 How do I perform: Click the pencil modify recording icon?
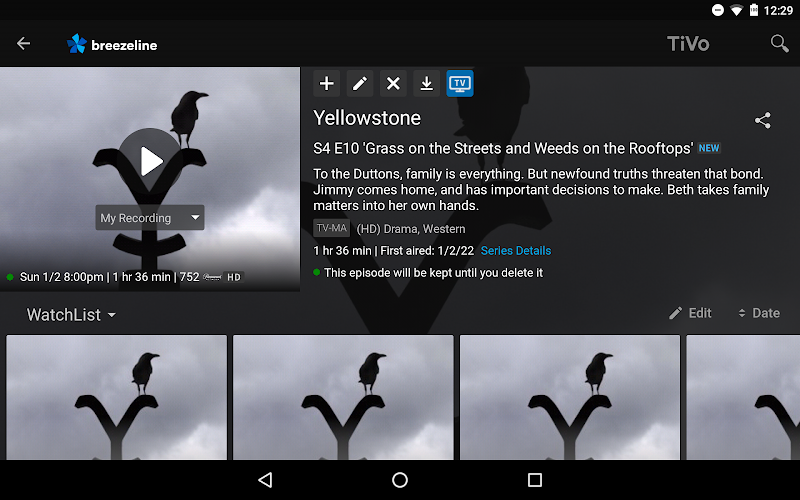[x=360, y=83]
